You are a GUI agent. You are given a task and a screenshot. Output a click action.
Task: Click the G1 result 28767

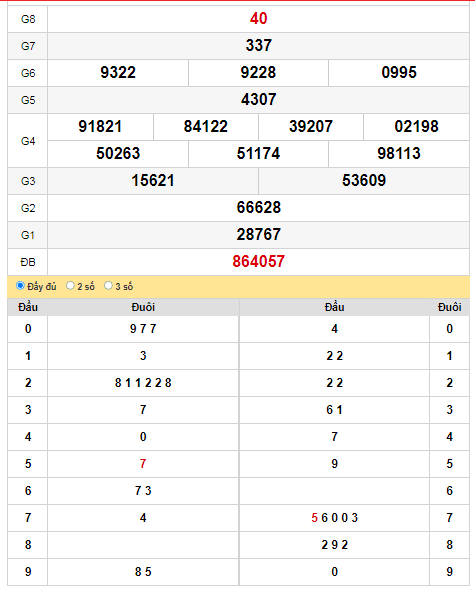[258, 235]
